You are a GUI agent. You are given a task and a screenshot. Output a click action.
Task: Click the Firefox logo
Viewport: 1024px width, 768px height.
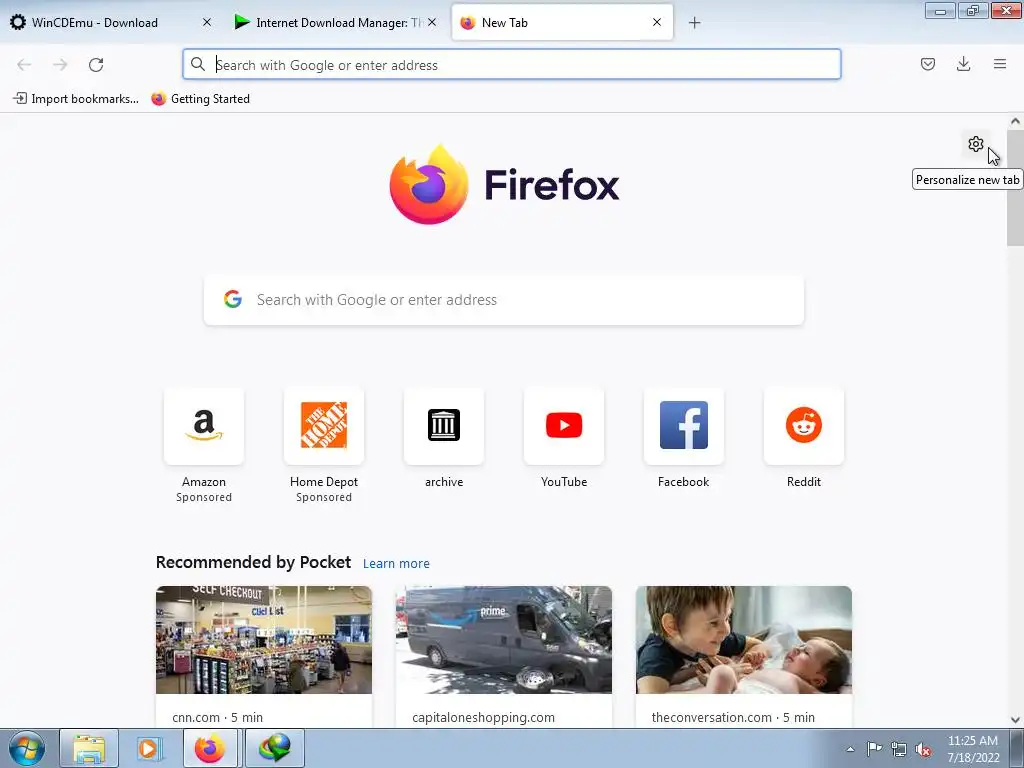[x=504, y=185]
